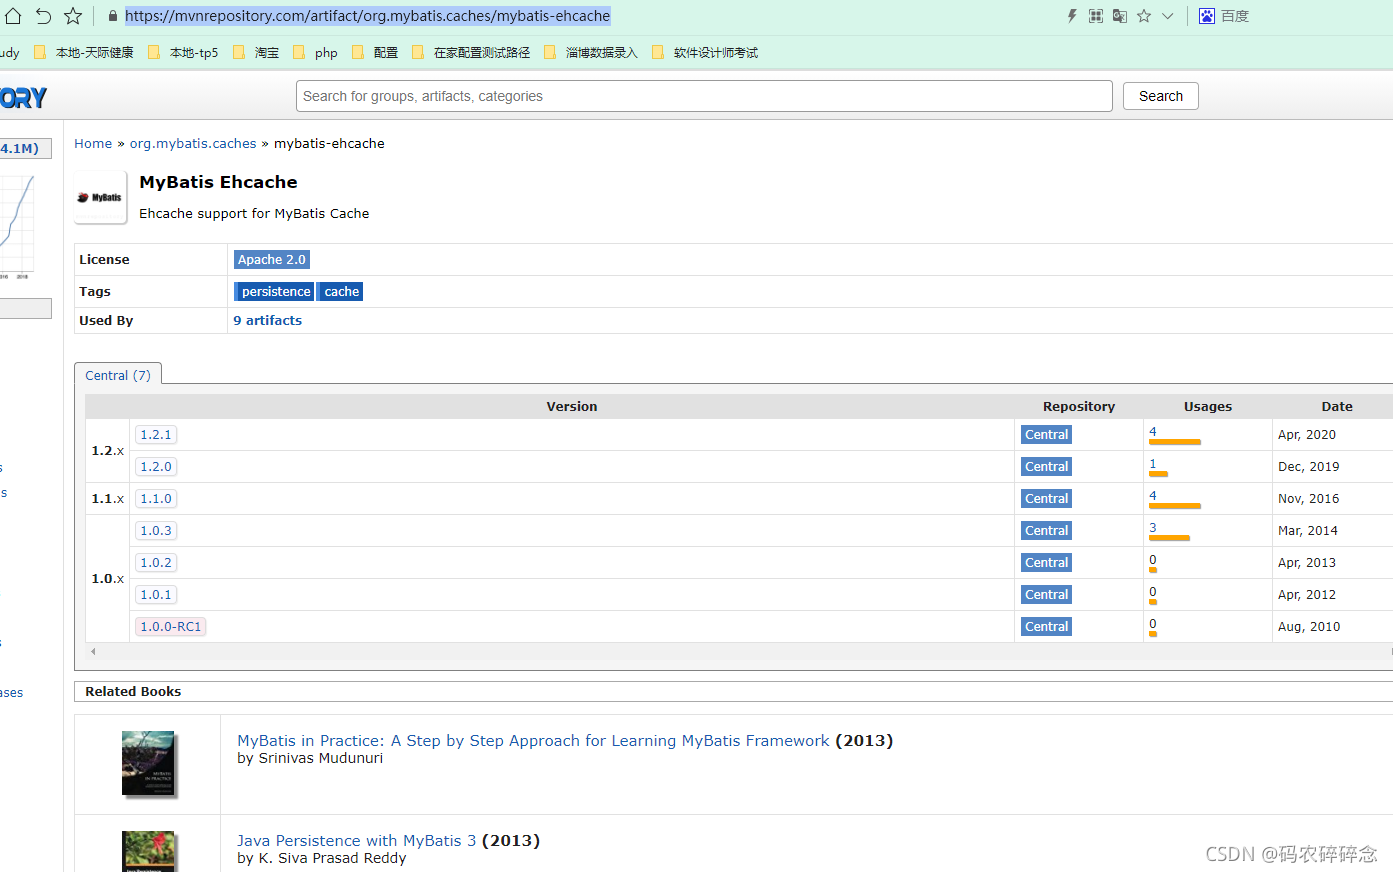Open version 1.0.2
The image size is (1393, 872).
coord(156,563)
